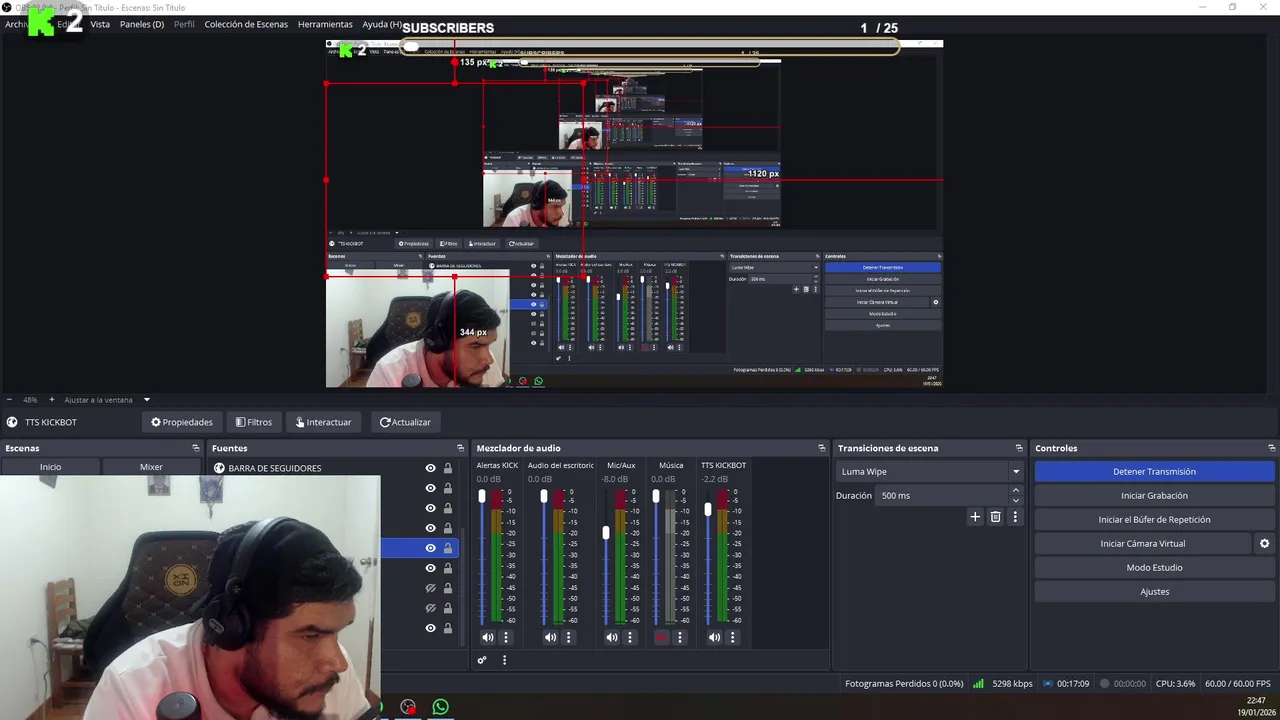This screenshot has width=1280, height=720.
Task: Zoom in the preview with plus icon
Action: click(52, 400)
